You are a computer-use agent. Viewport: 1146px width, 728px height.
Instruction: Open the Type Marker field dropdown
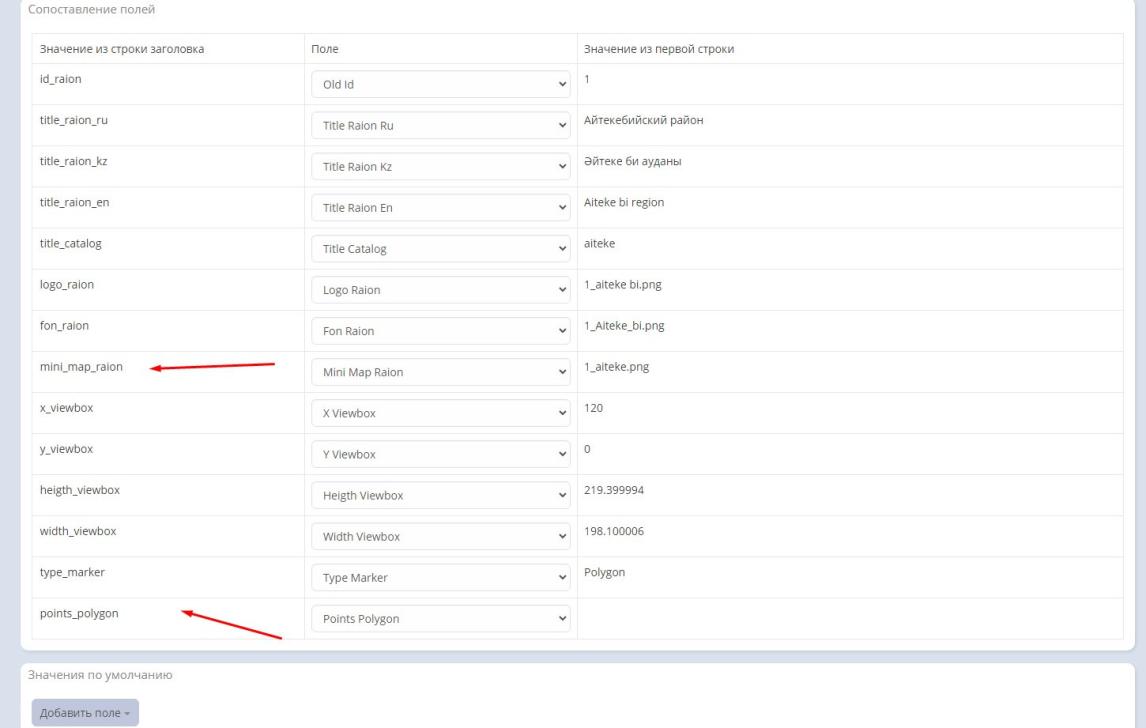click(x=440, y=578)
